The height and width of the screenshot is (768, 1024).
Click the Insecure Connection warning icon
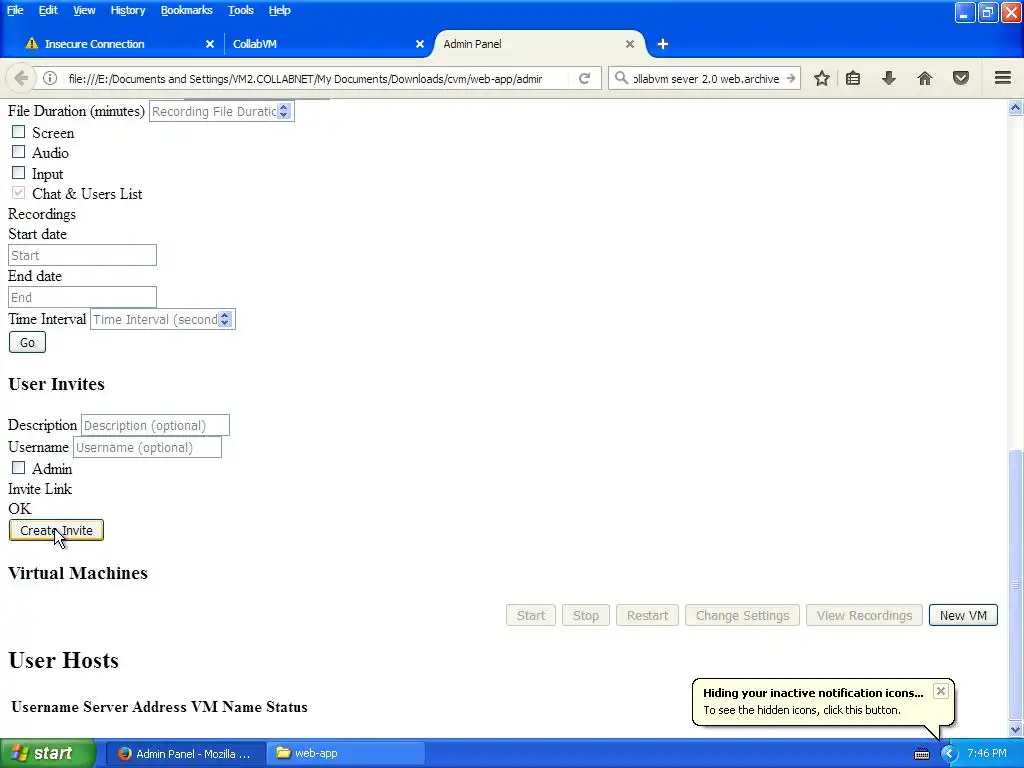click(31, 44)
